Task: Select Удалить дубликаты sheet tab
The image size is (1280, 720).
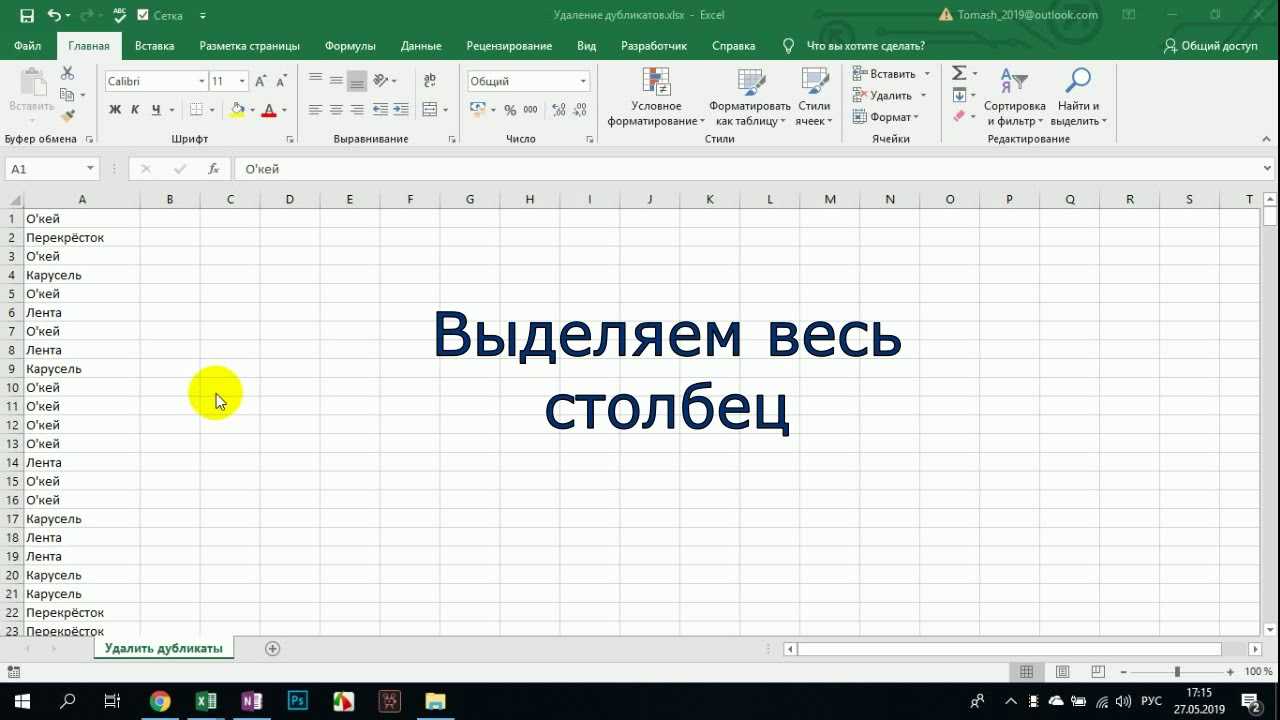Action: (164, 649)
